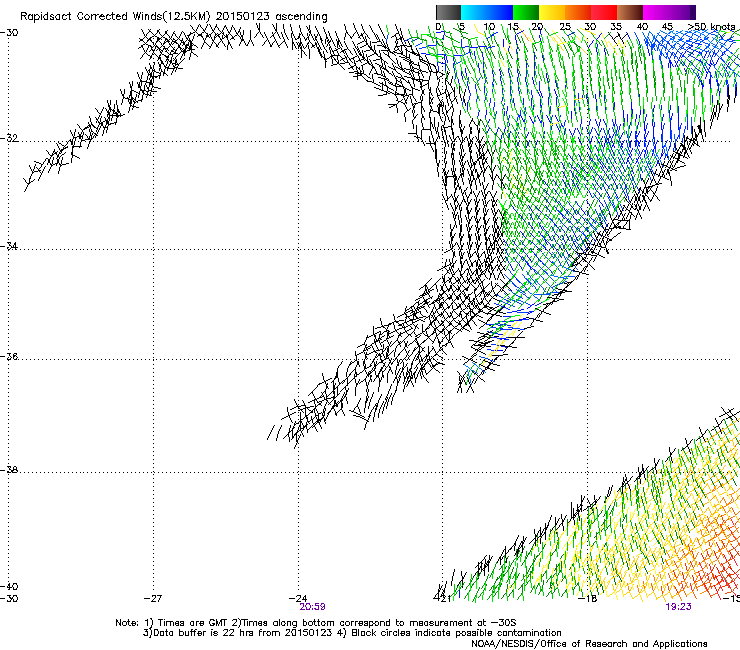
Task: Click the green 15-20 knots legend swatch
Action: coord(526,12)
